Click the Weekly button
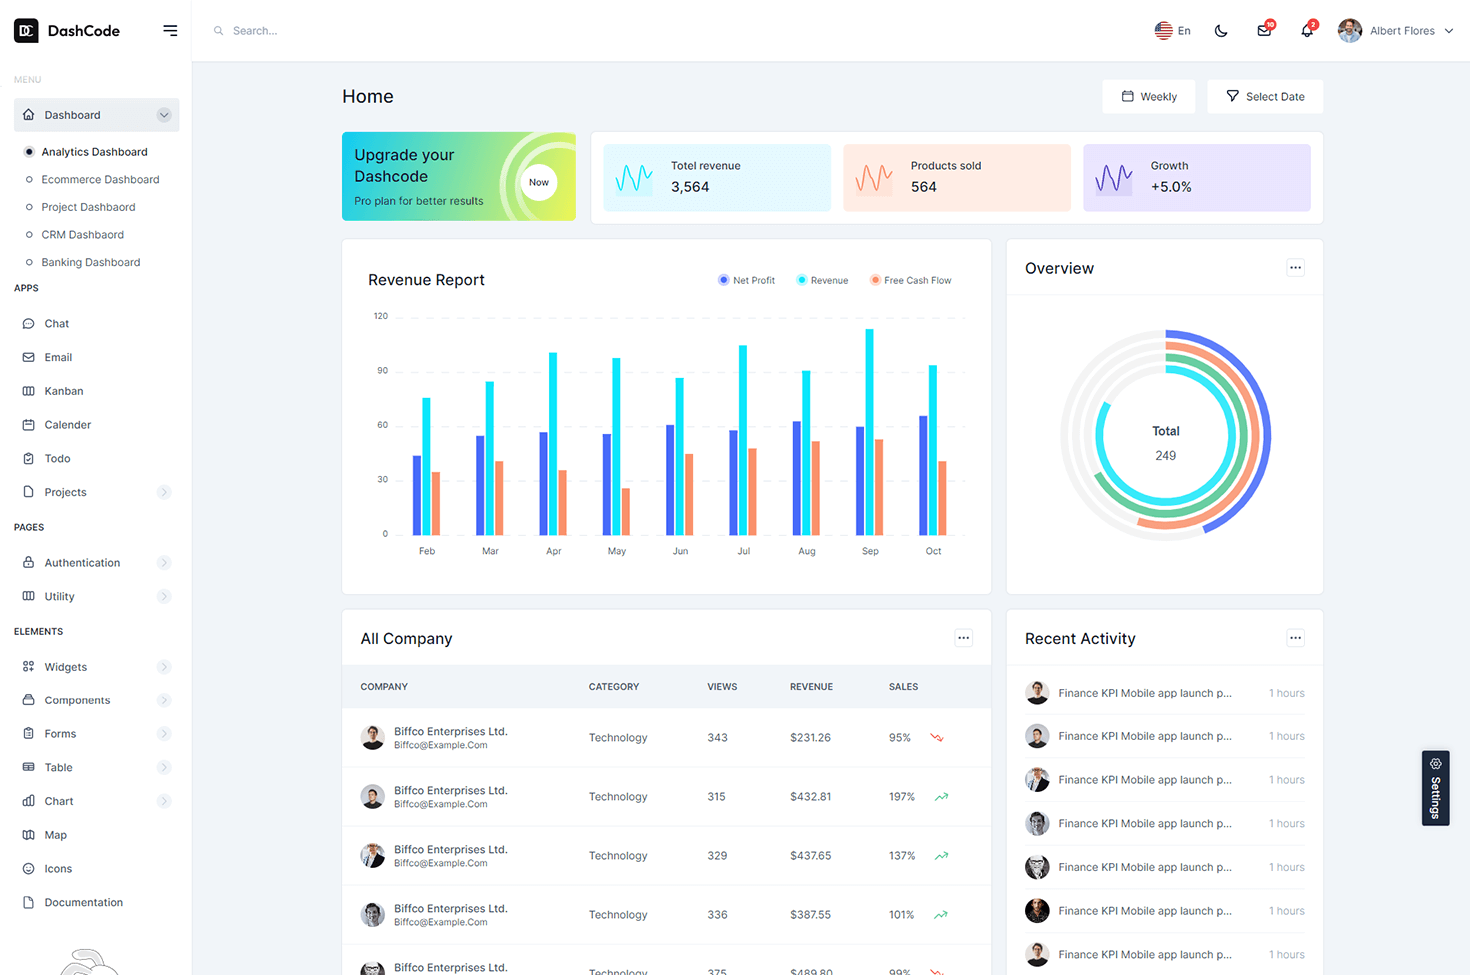This screenshot has width=1470, height=975. pyautogui.click(x=1149, y=97)
